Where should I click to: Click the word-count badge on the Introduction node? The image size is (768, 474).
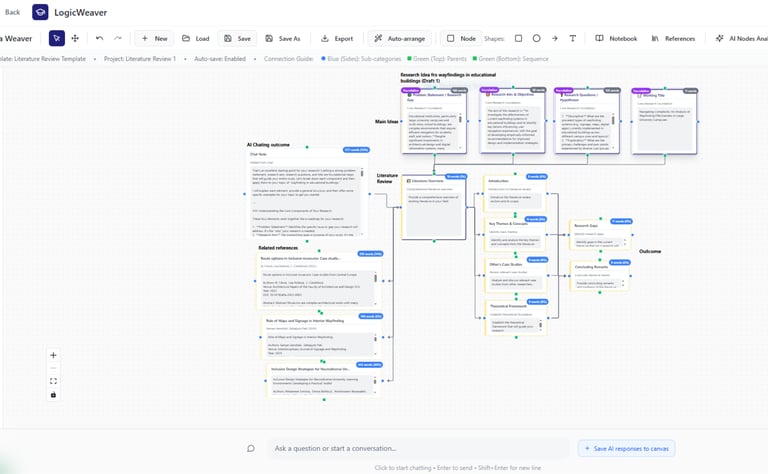(x=536, y=176)
